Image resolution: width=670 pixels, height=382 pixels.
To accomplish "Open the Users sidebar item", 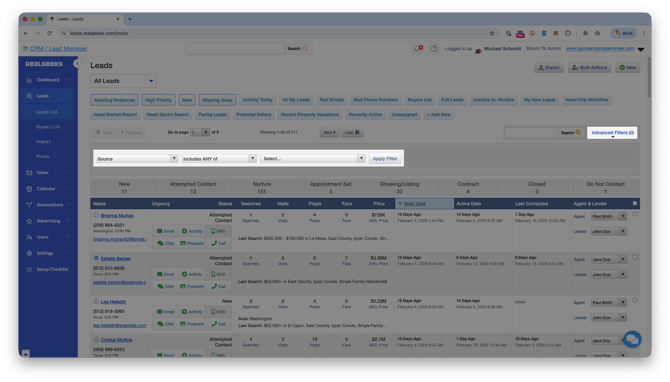I will (48, 237).
